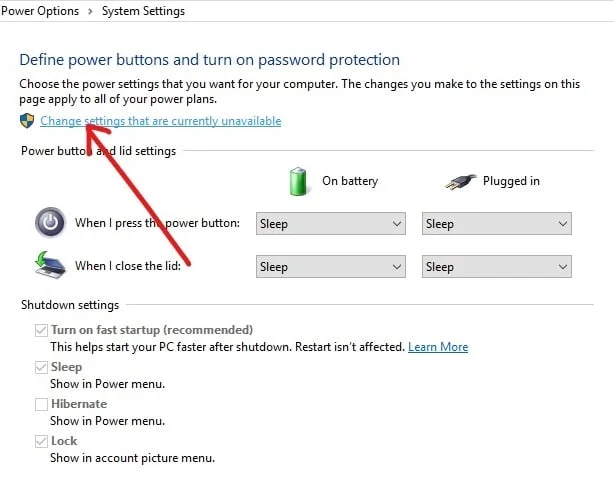Open the Learn More link
614x478 pixels.
point(438,347)
